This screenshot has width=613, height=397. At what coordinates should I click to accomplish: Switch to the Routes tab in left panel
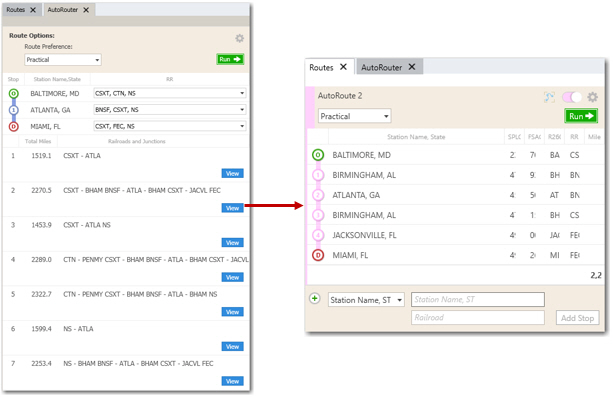(16, 10)
